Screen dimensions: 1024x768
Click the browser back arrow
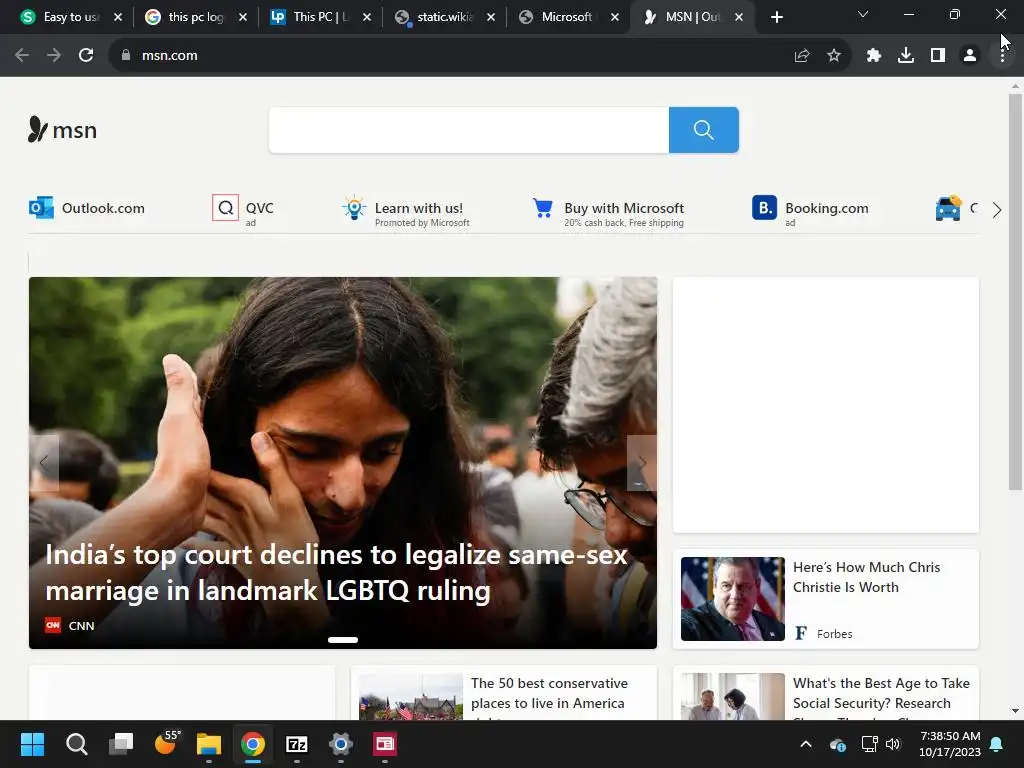tap(22, 56)
